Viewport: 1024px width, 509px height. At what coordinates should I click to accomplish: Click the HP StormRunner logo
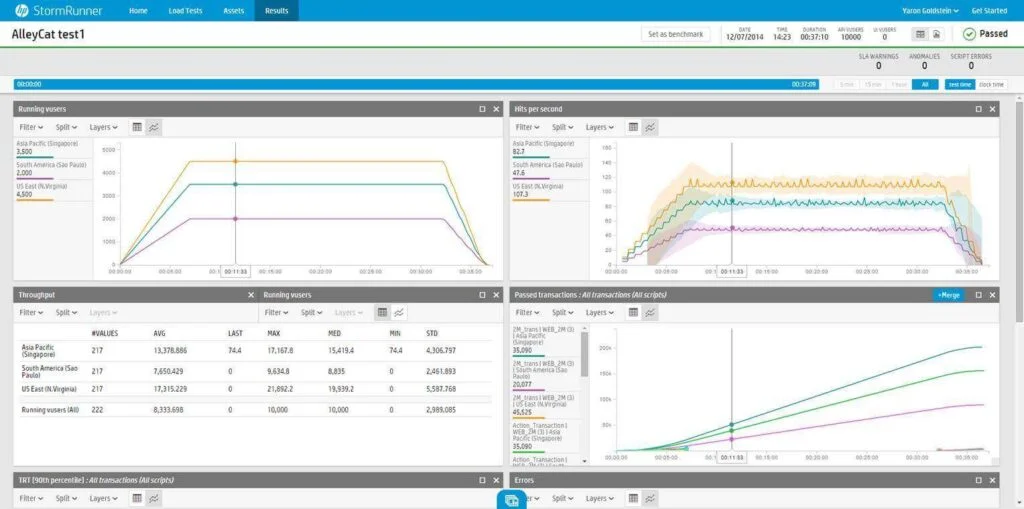(57, 10)
